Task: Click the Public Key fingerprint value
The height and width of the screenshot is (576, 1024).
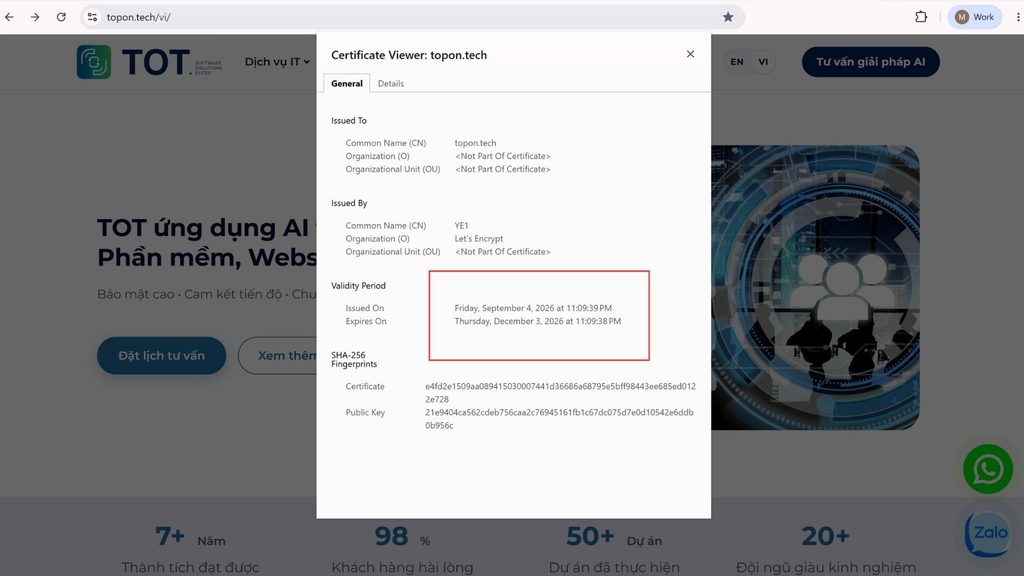Action: (559, 419)
